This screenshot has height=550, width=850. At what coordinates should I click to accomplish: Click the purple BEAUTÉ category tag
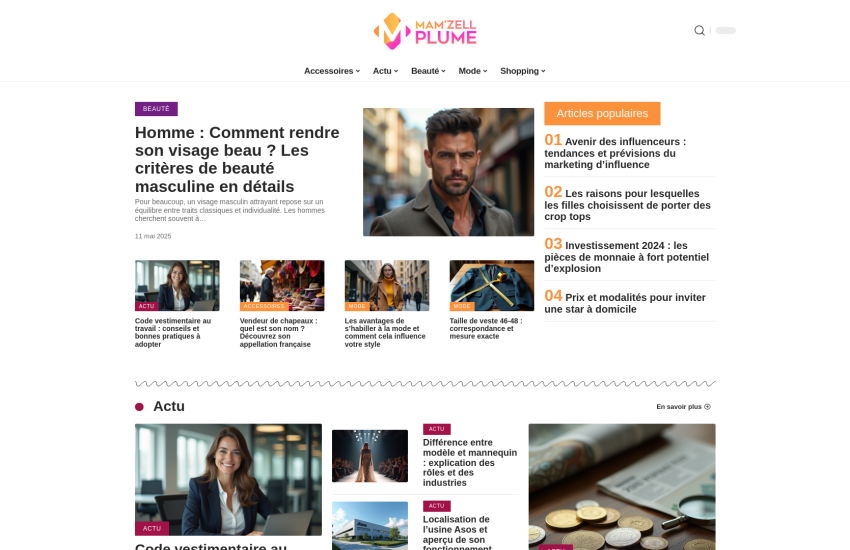click(156, 109)
